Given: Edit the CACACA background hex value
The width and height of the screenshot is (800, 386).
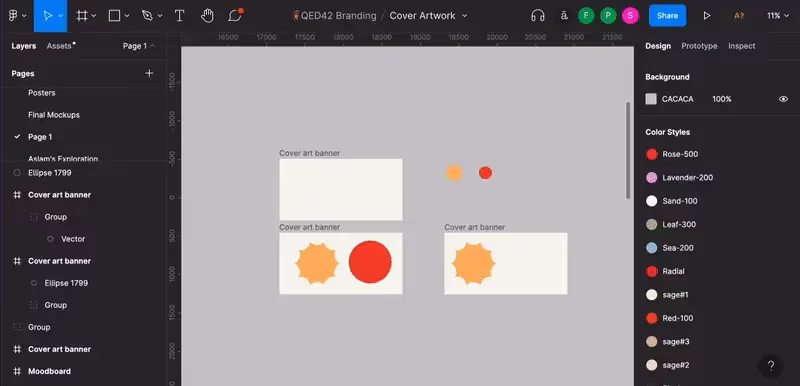Looking at the screenshot, I should pos(678,99).
